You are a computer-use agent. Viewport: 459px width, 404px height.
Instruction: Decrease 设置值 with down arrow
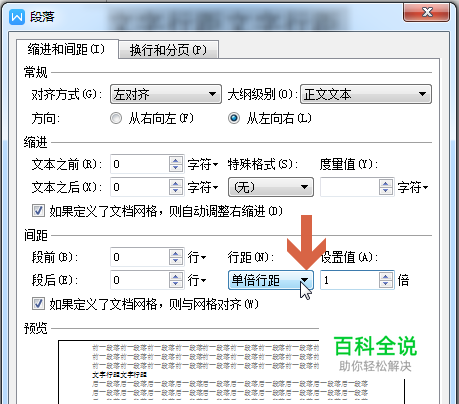click(x=386, y=284)
